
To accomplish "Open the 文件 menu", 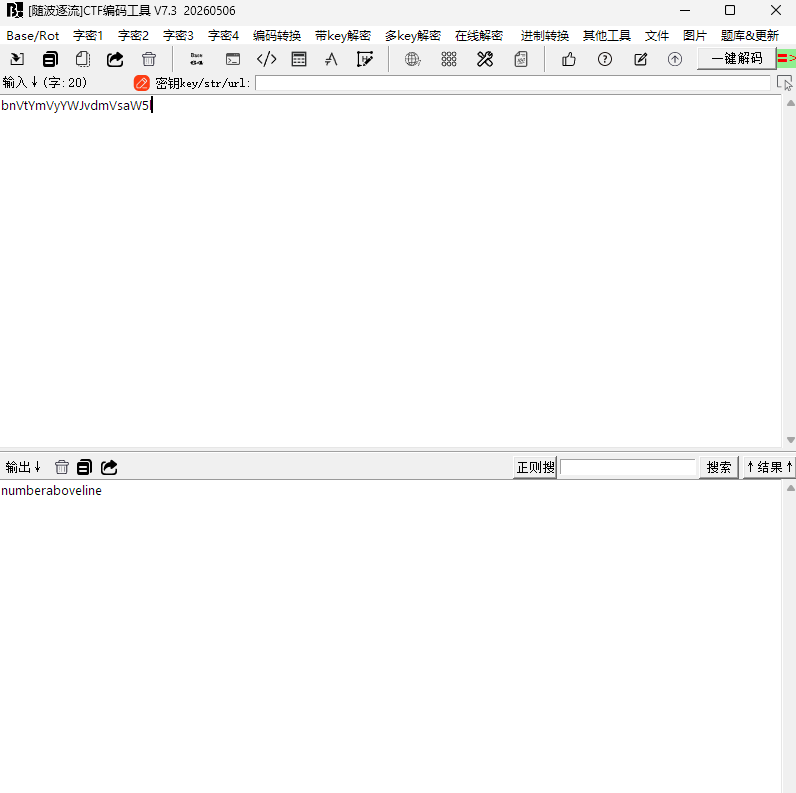I will tap(657, 36).
